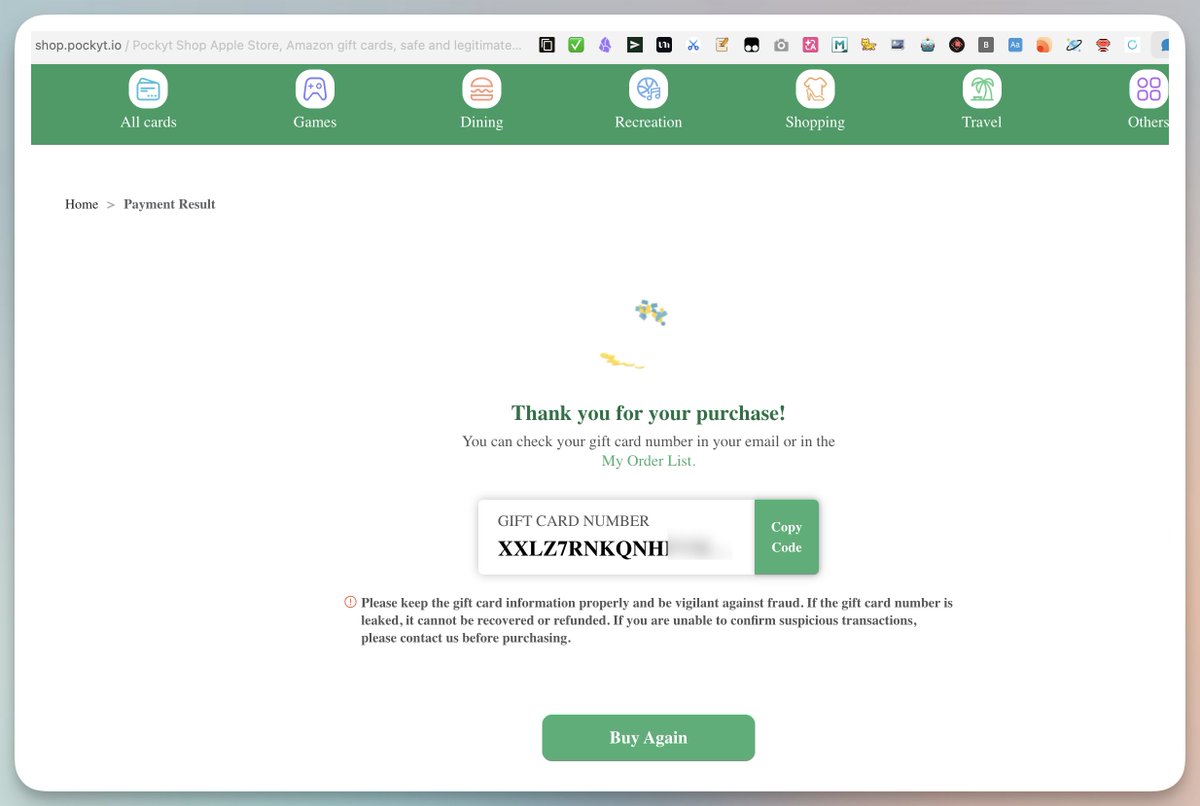Screen dimensions: 1200x806
Task: Click the blue Aa dictionary extension icon
Action: (1015, 45)
